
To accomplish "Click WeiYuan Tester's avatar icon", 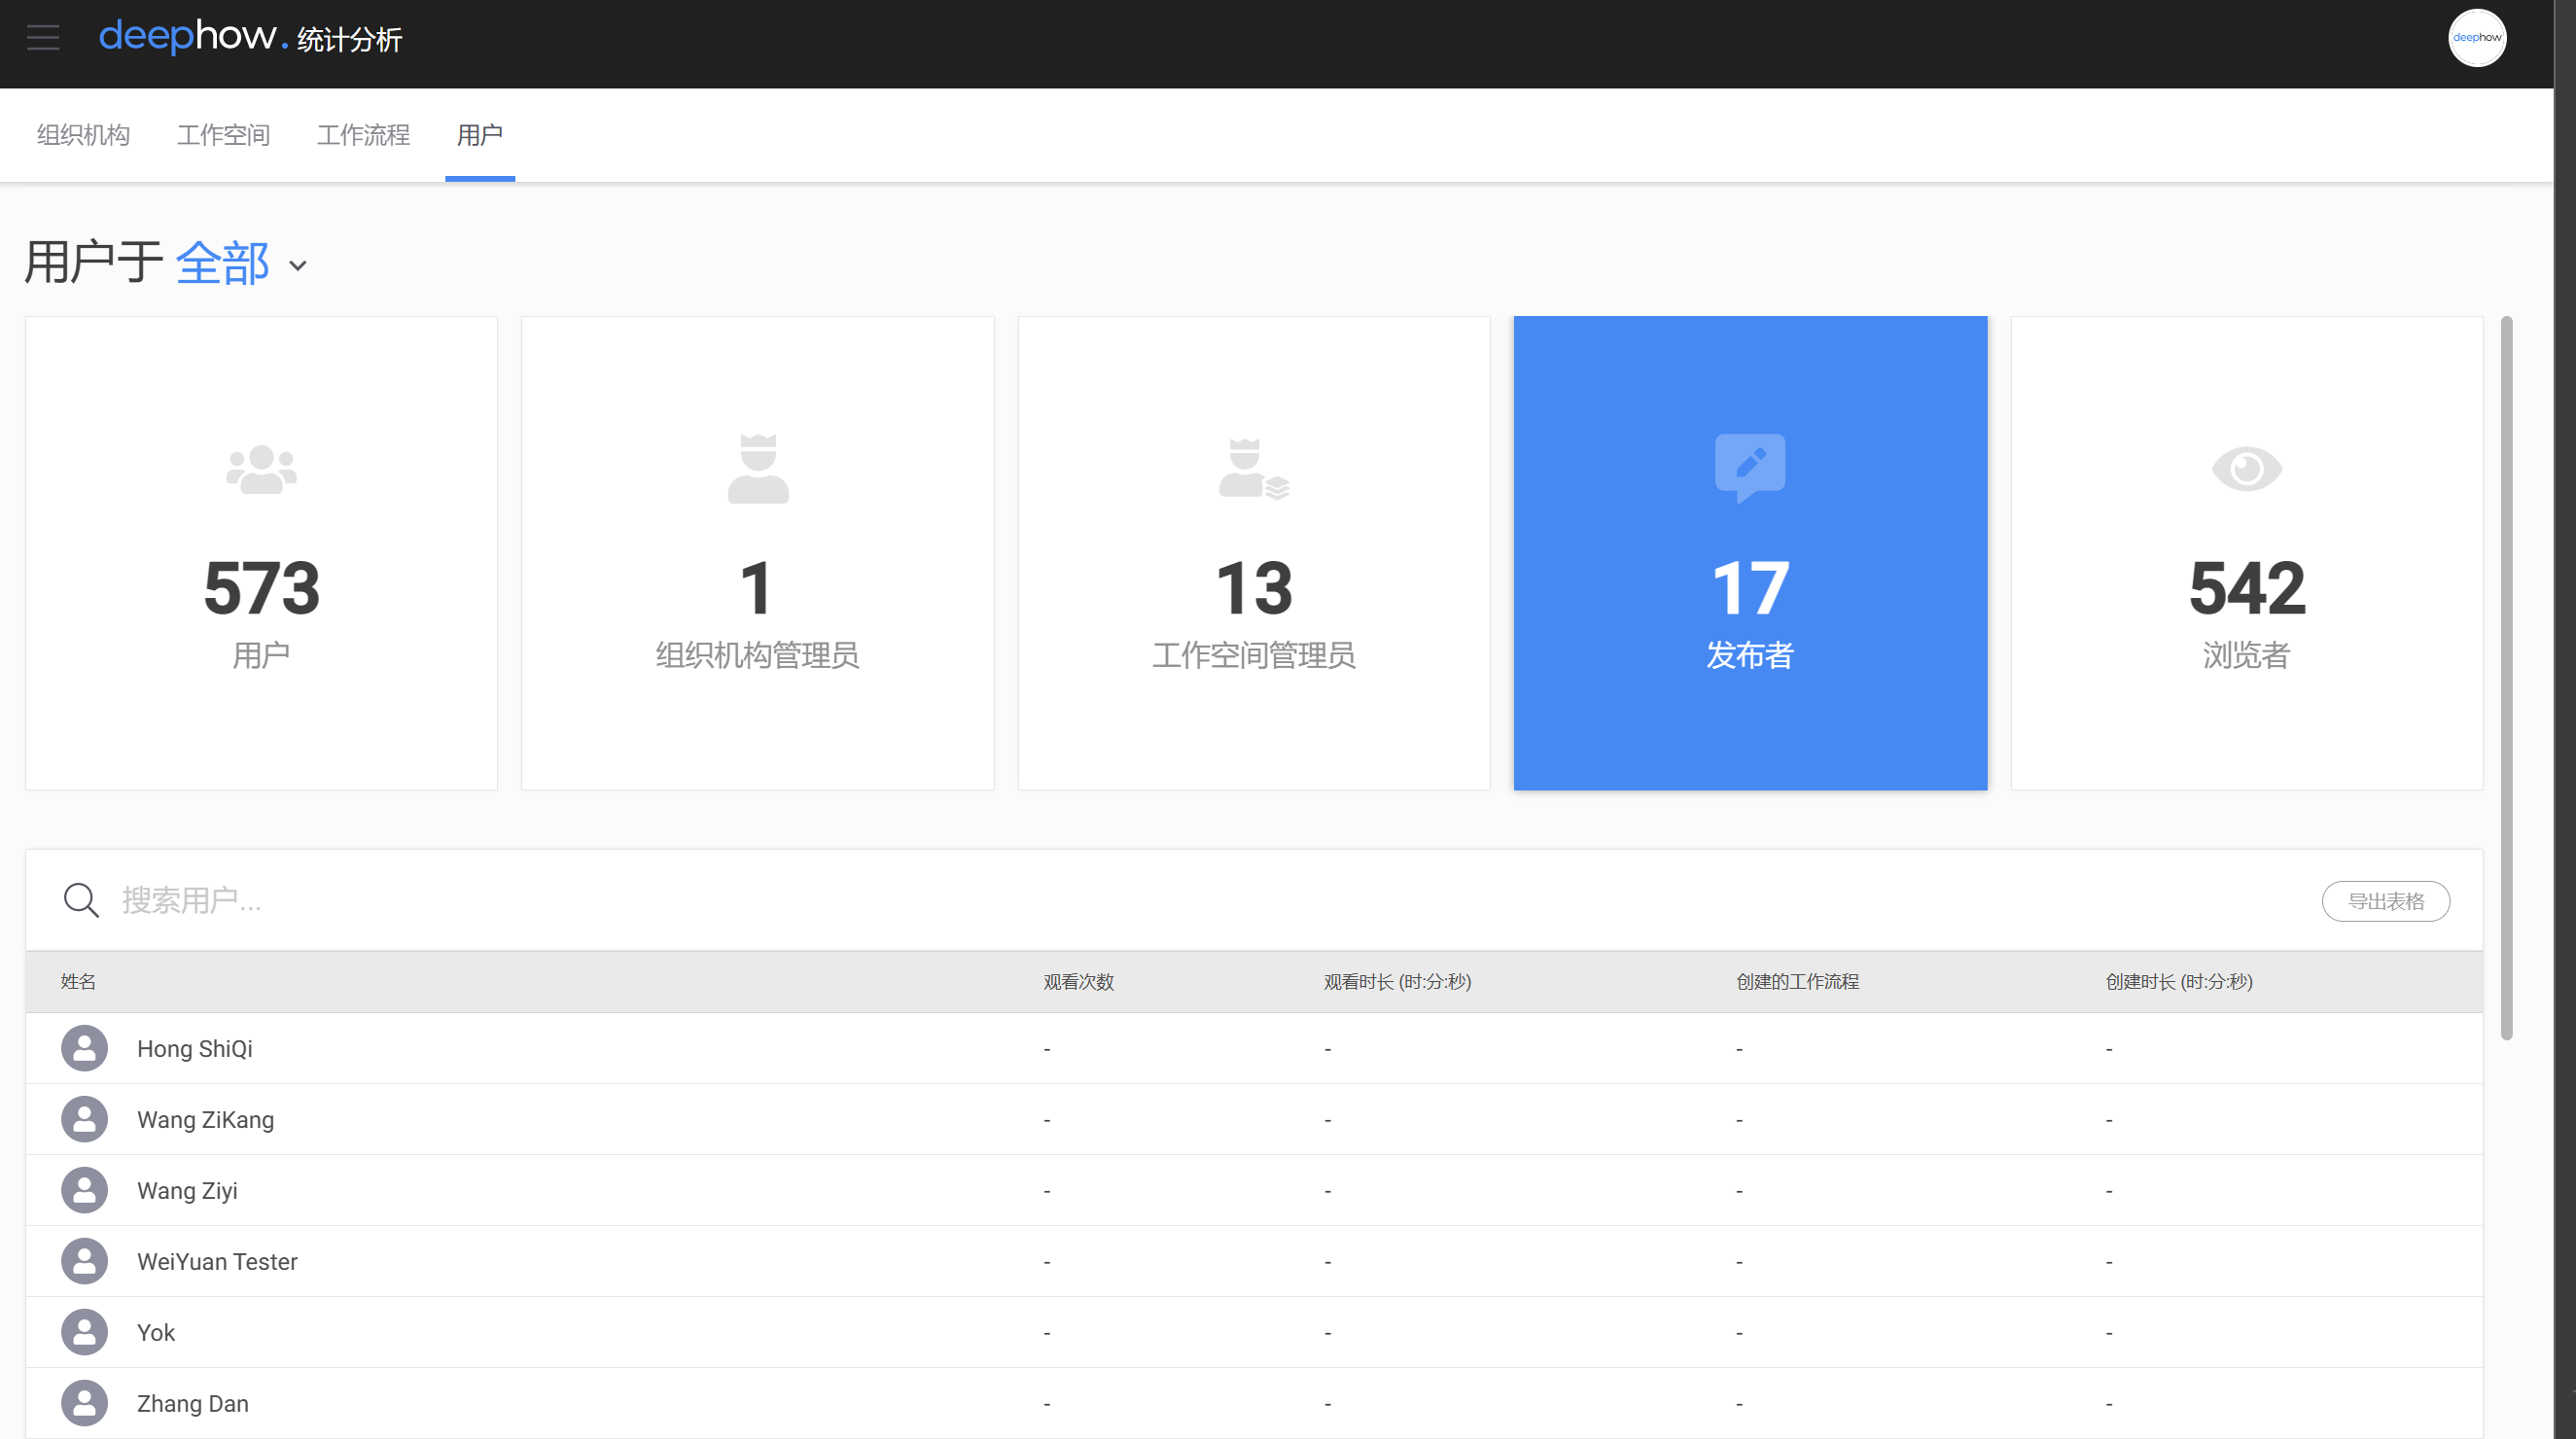I will click(x=84, y=1261).
